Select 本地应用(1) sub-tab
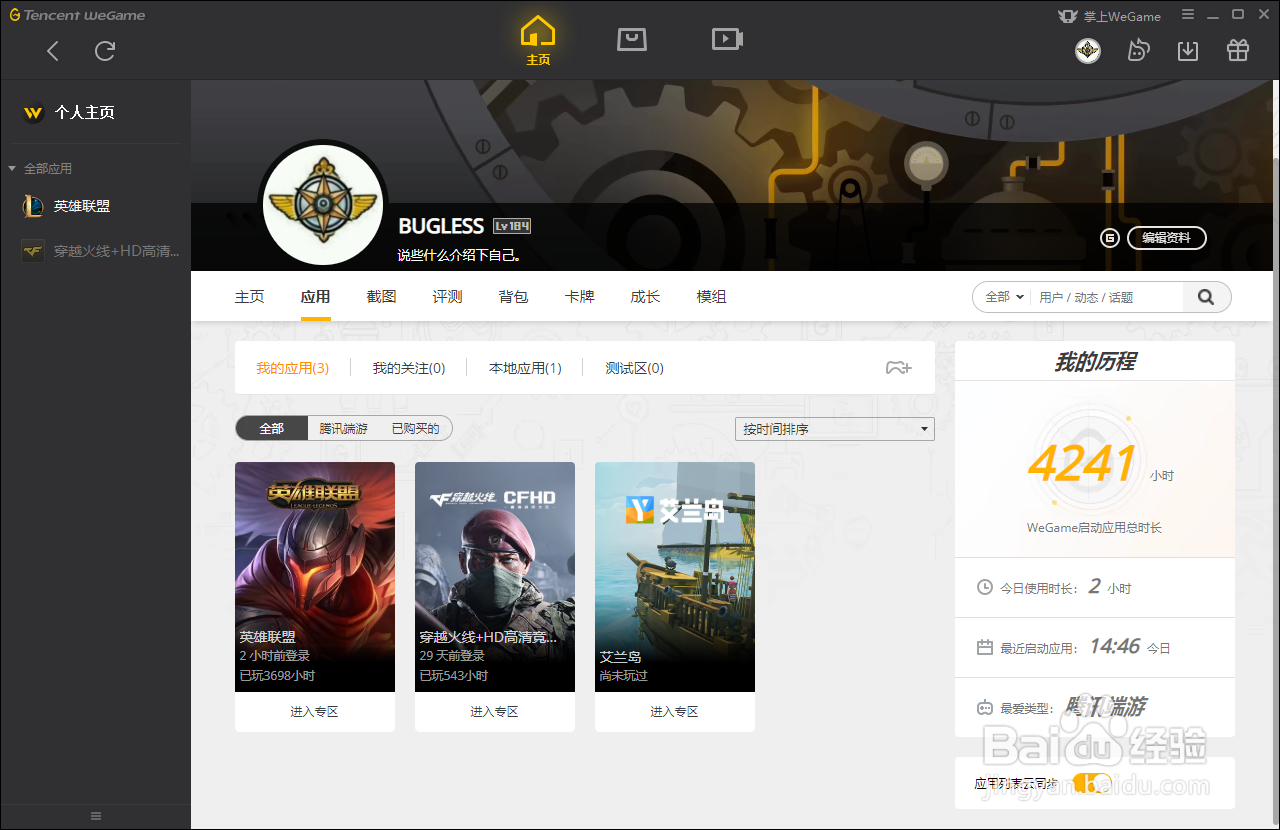The height and width of the screenshot is (830, 1280). click(525, 368)
